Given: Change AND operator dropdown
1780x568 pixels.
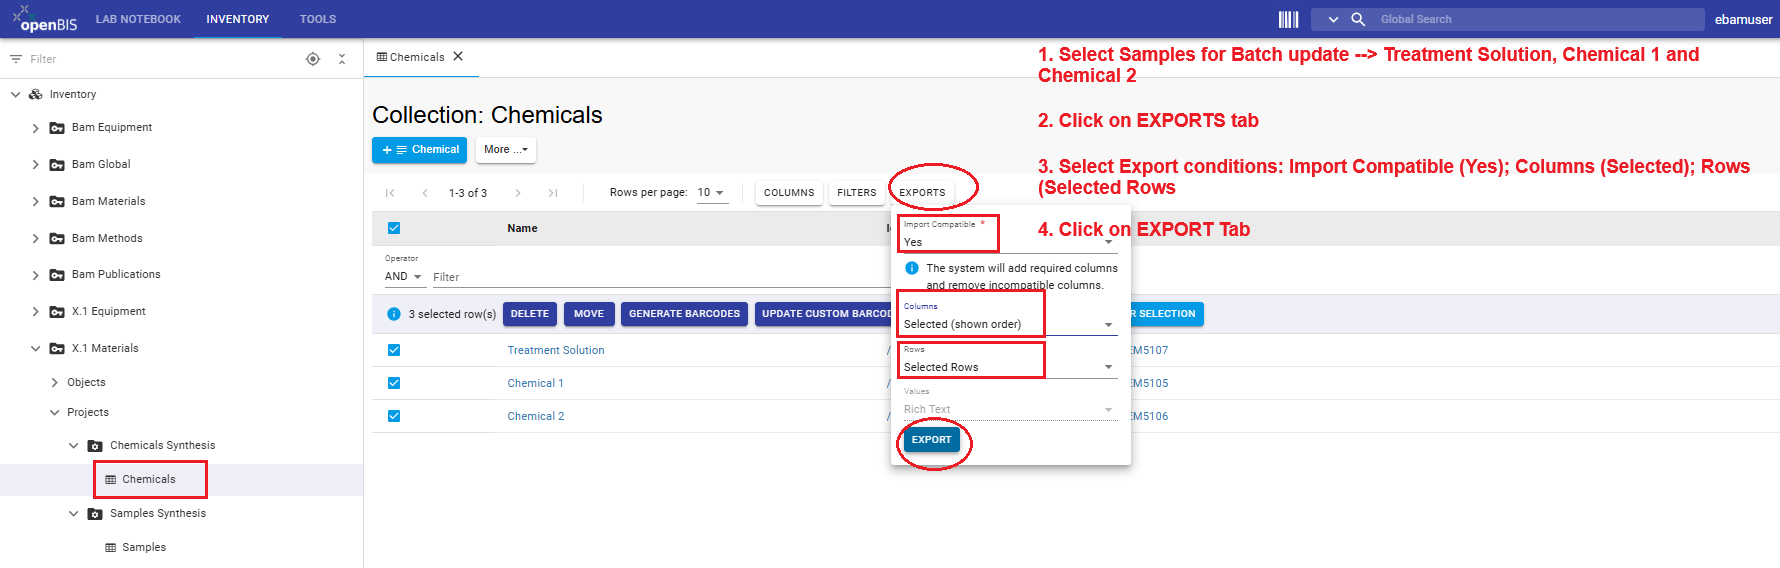Looking at the screenshot, I should coord(403,277).
